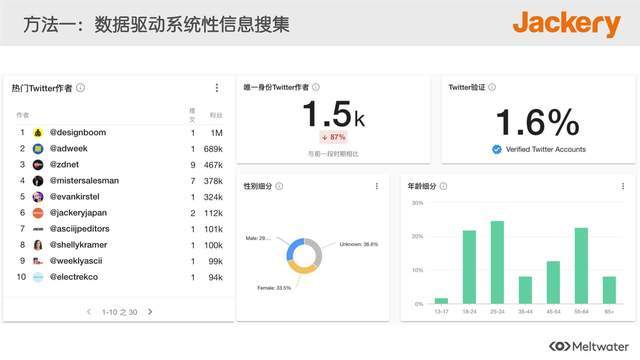Open @adweek author link
The height and width of the screenshot is (360, 640).
[x=69, y=148]
